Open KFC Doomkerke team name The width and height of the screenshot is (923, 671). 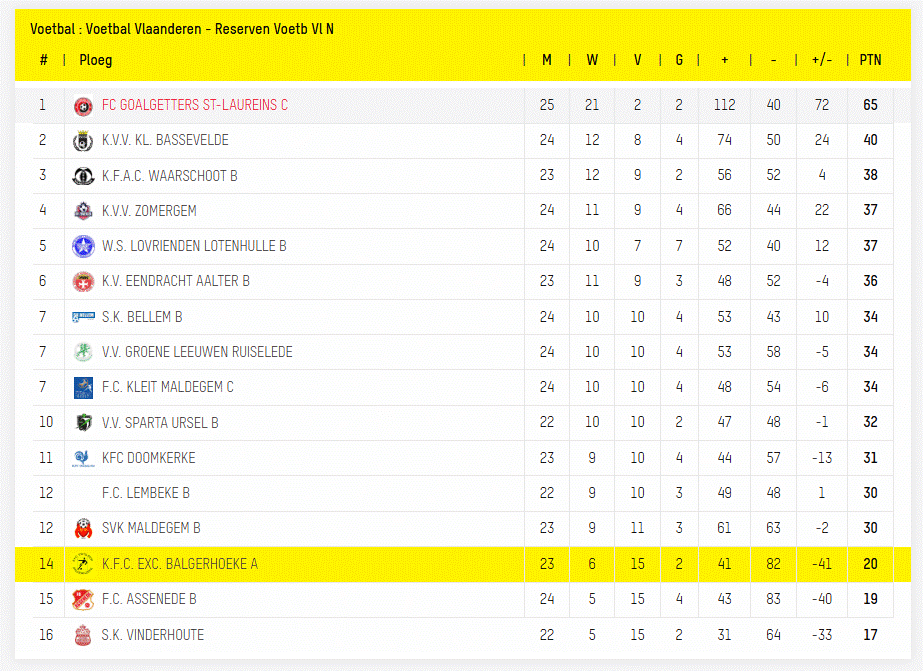[x=148, y=458]
